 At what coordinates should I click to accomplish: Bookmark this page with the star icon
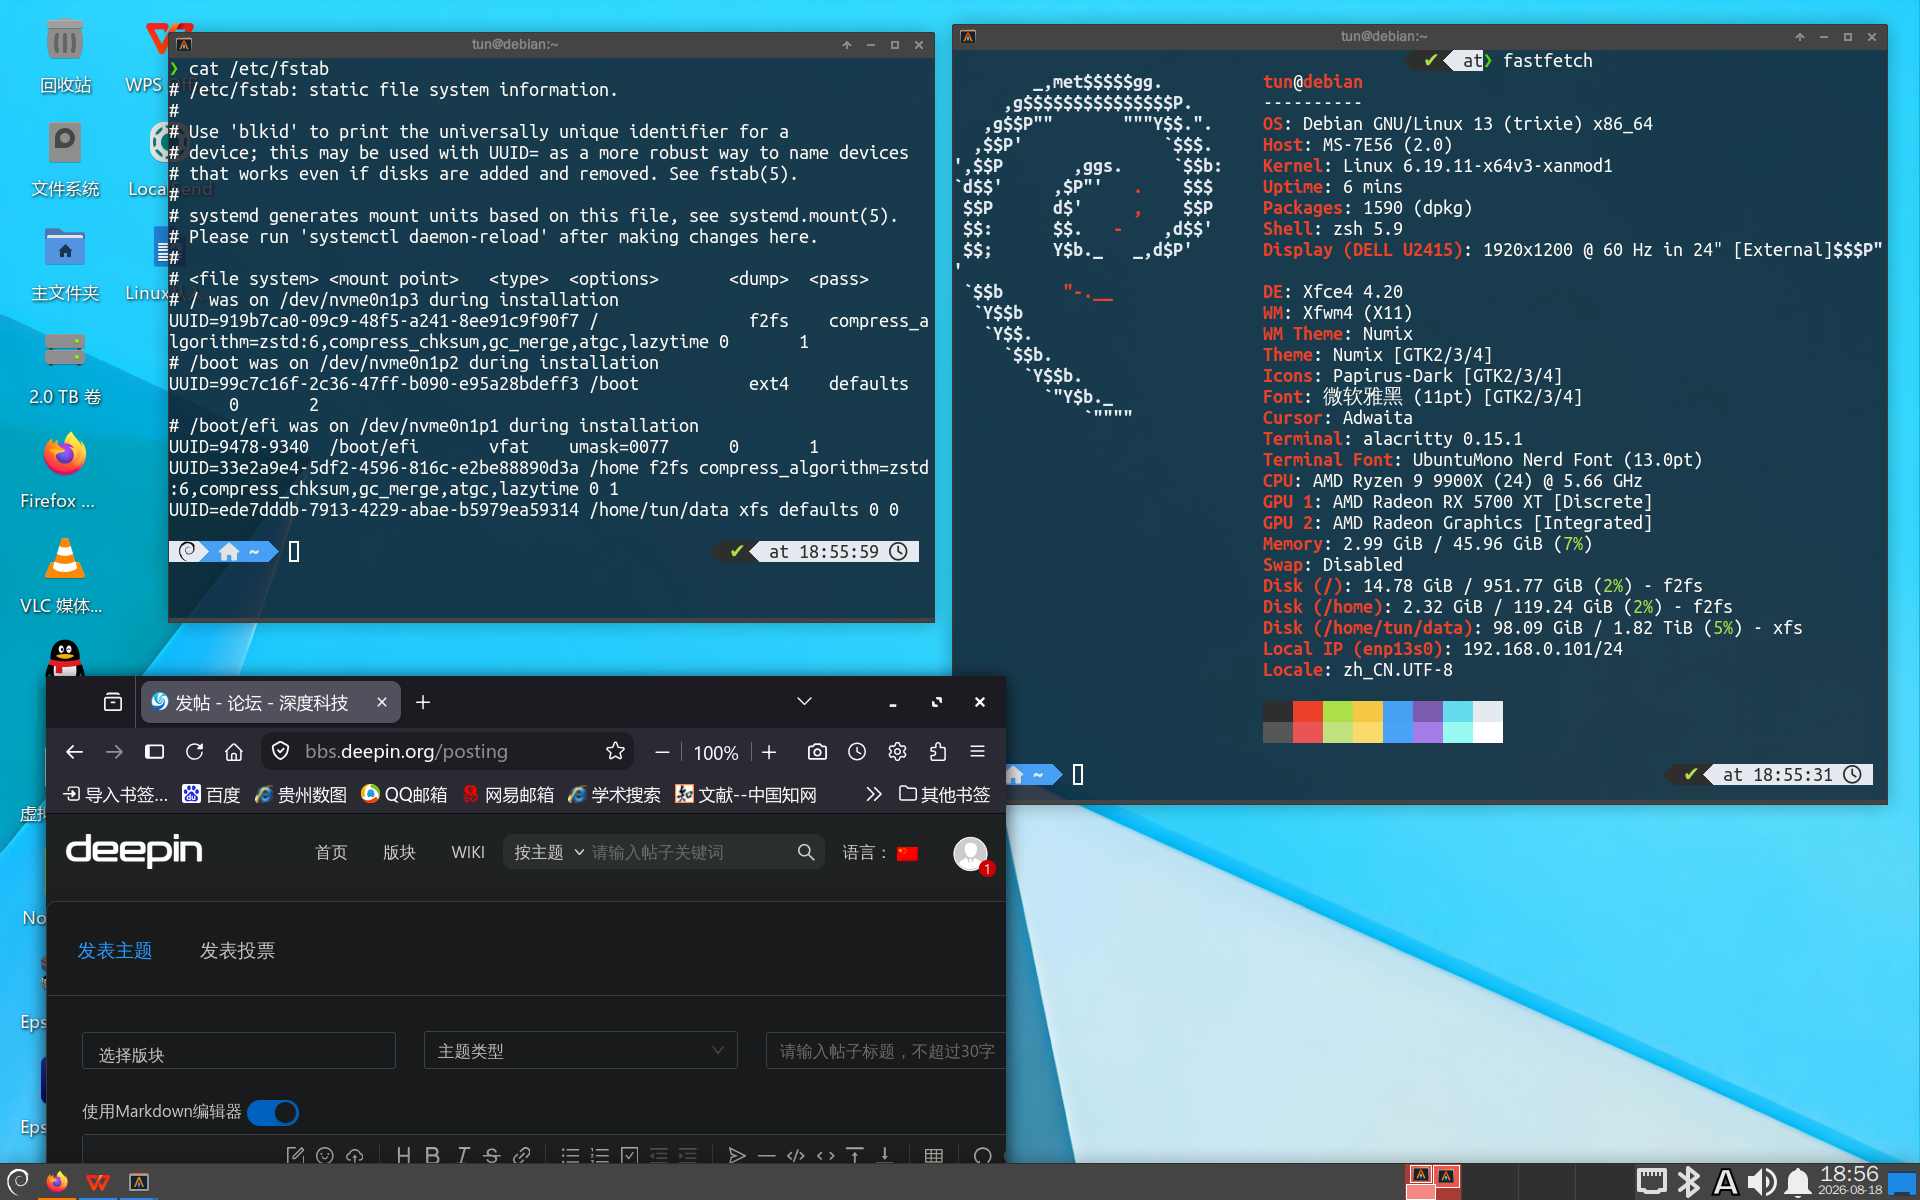(615, 751)
